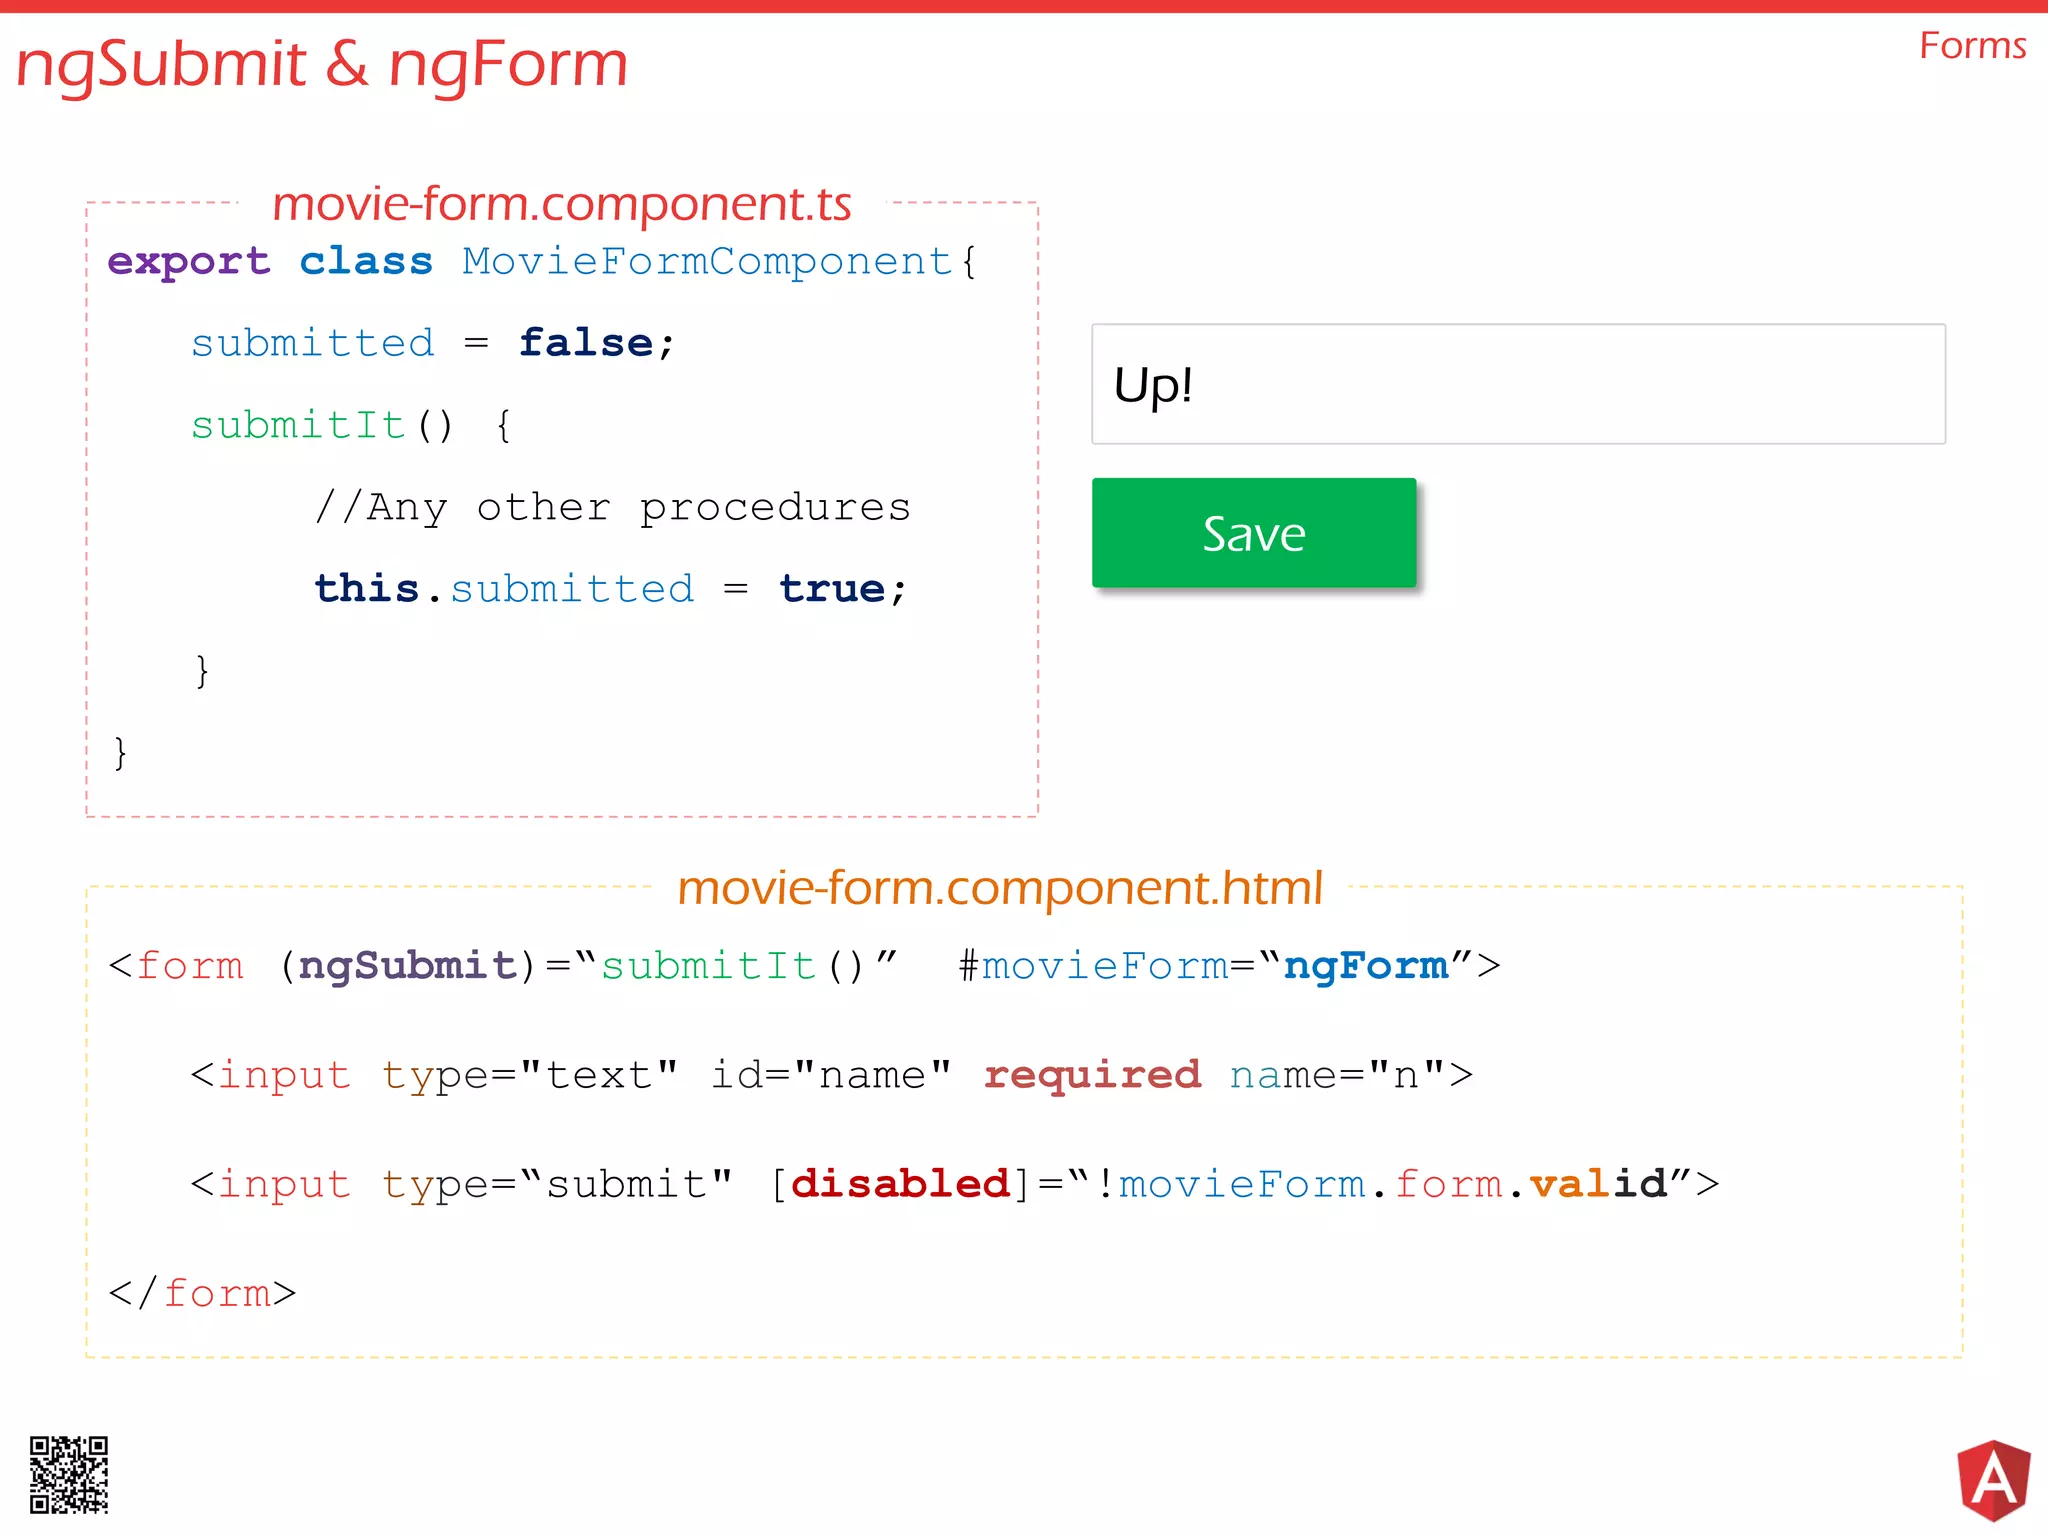Click the "//Any other procedures" comment

coord(613,508)
